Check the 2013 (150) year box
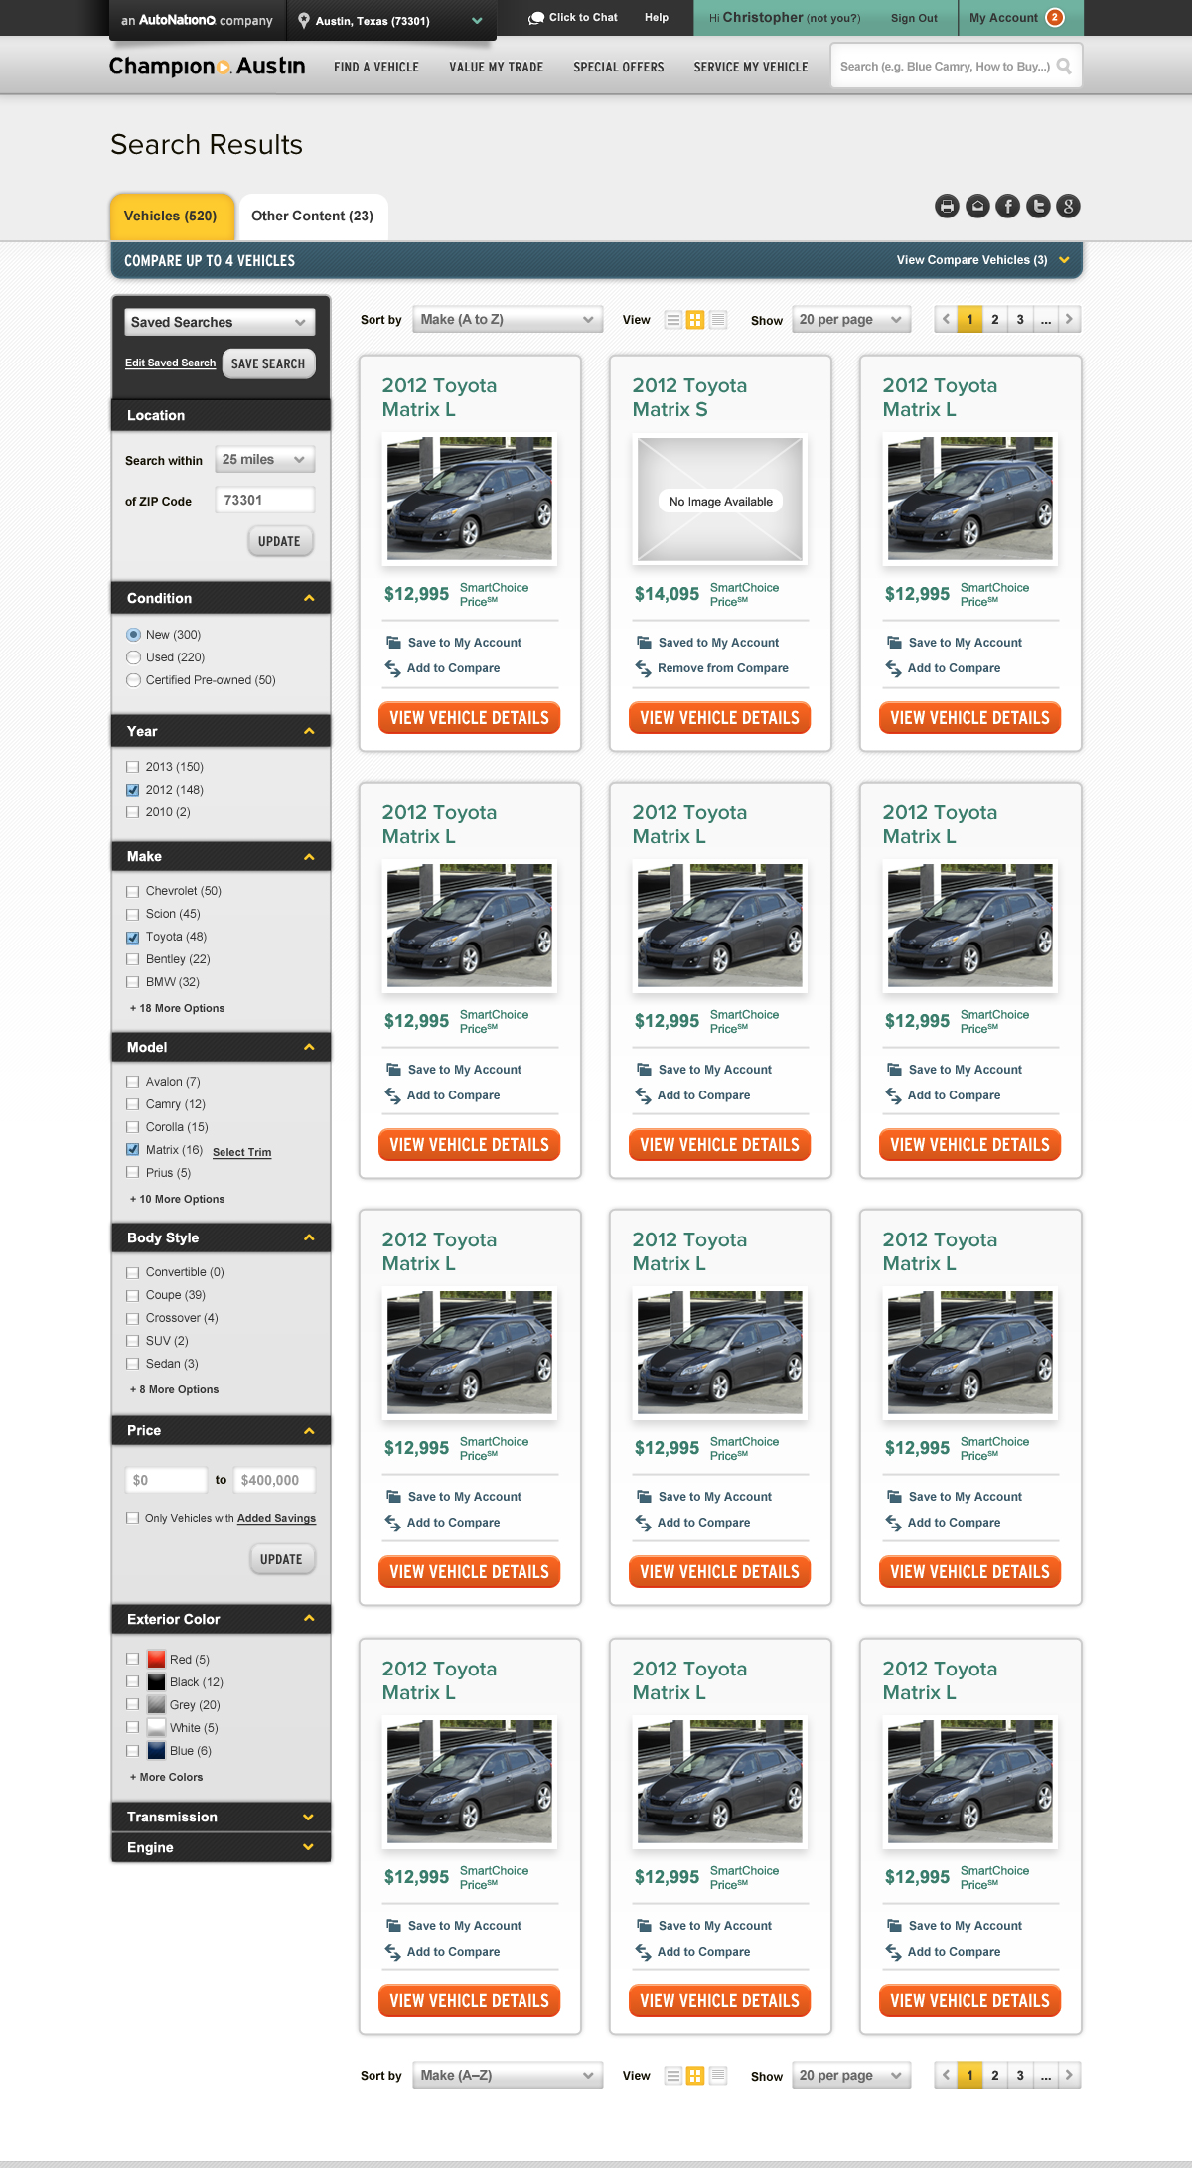This screenshot has width=1192, height=2168. point(132,767)
